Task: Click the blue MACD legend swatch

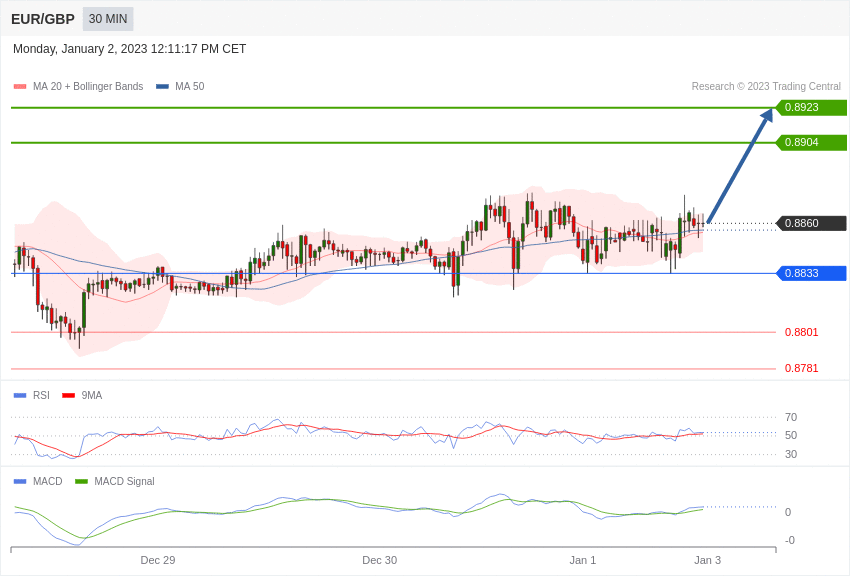Action: (x=20, y=481)
